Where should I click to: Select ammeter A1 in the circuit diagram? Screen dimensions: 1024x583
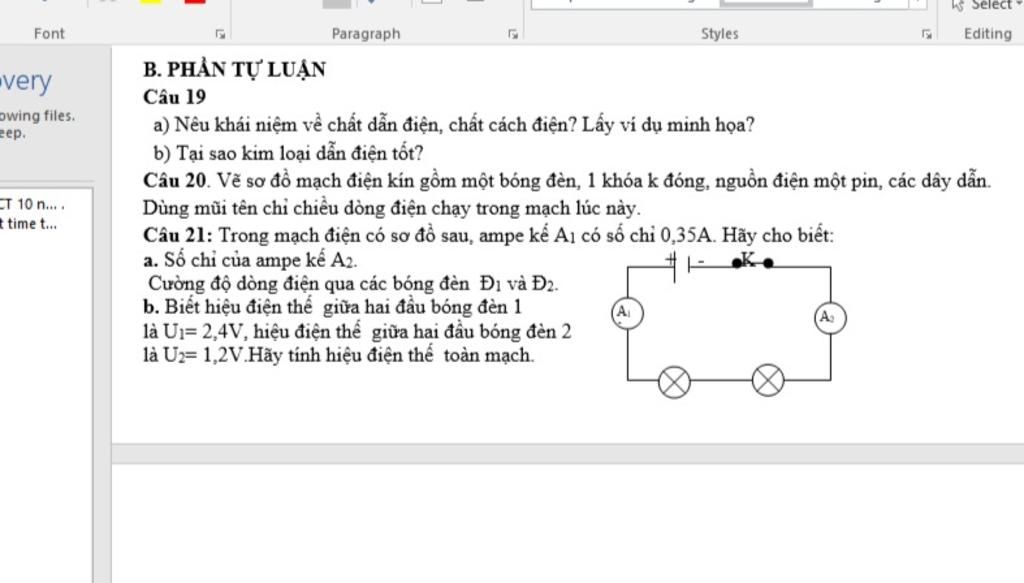(x=627, y=313)
